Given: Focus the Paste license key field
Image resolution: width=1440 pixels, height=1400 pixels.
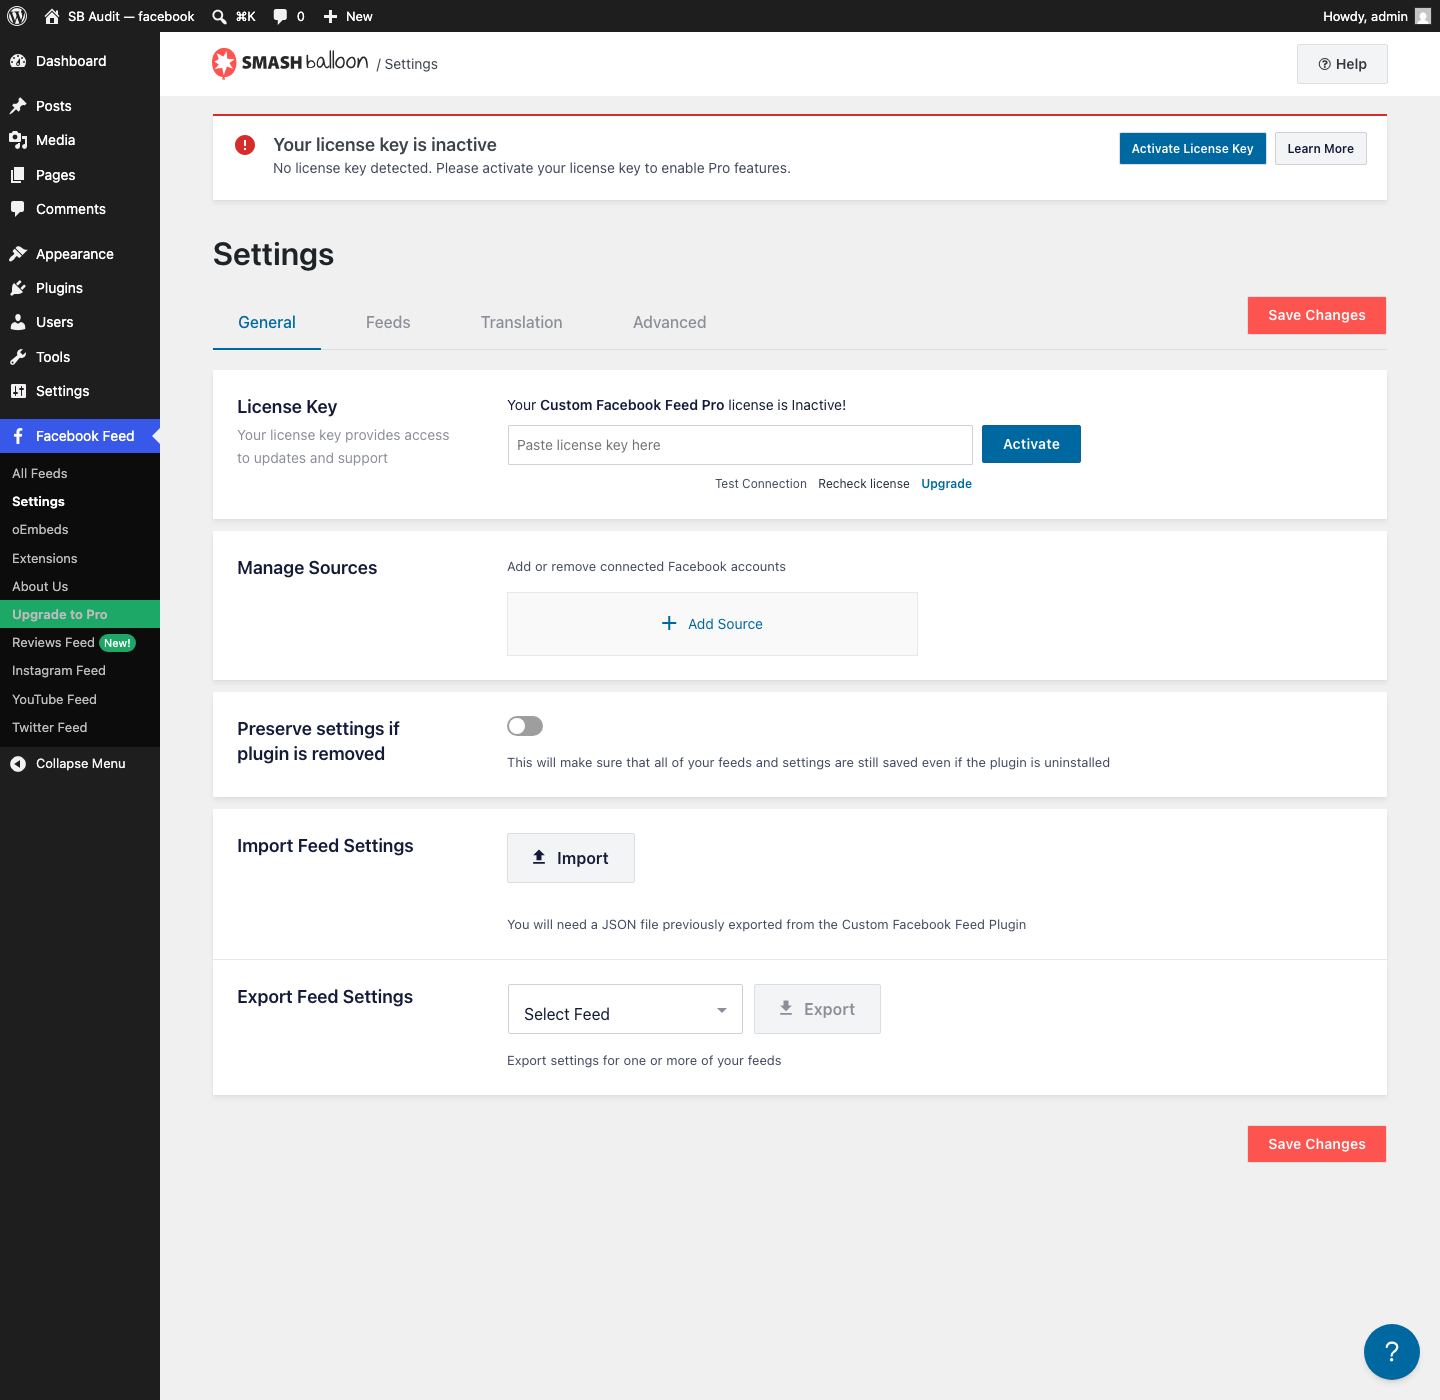Looking at the screenshot, I should coord(740,445).
